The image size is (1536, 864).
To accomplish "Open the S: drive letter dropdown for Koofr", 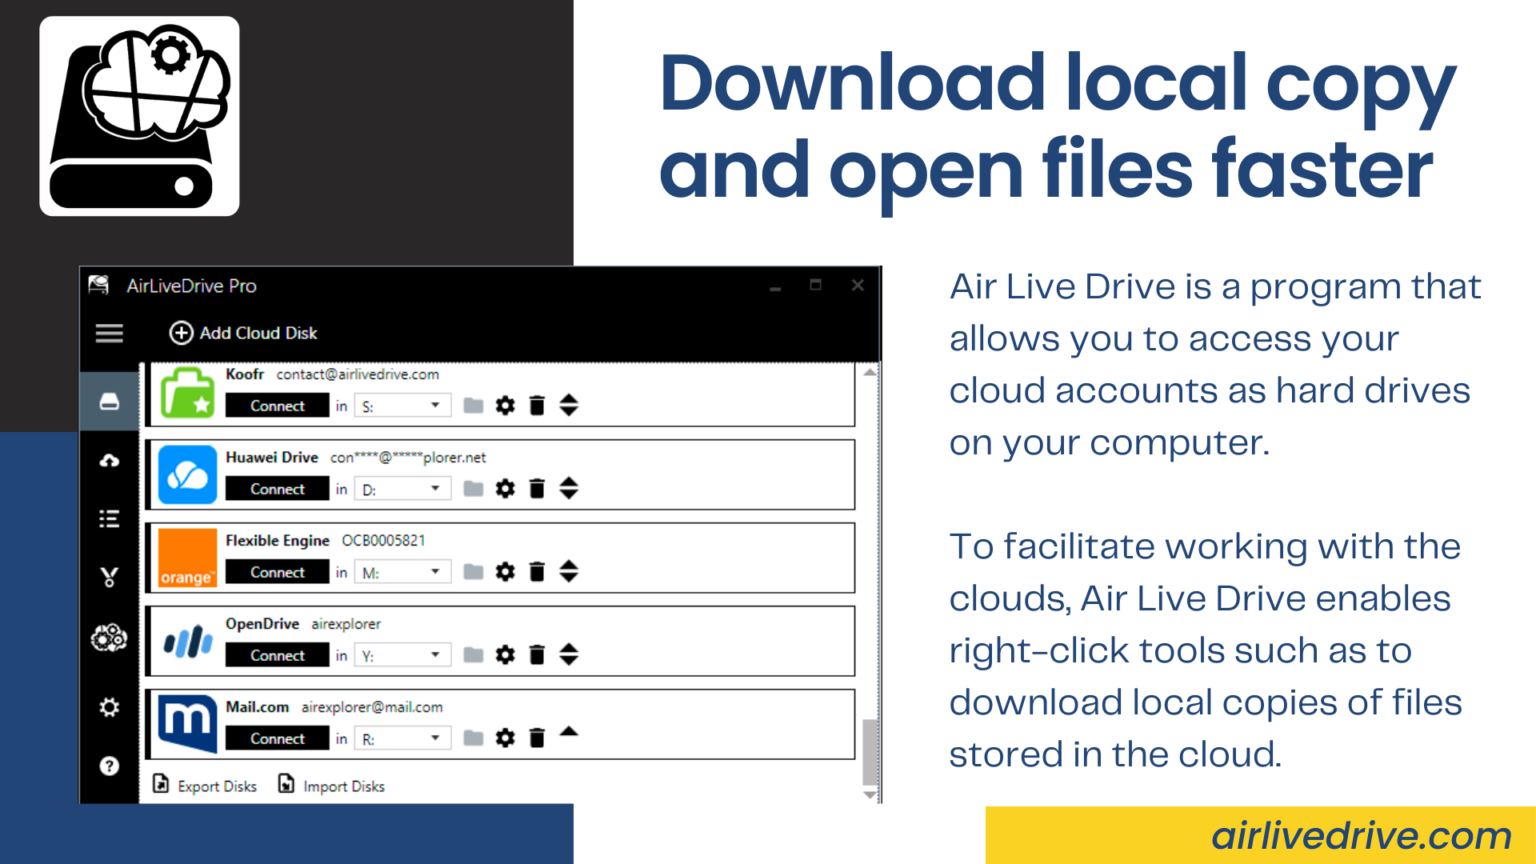I will [402, 405].
